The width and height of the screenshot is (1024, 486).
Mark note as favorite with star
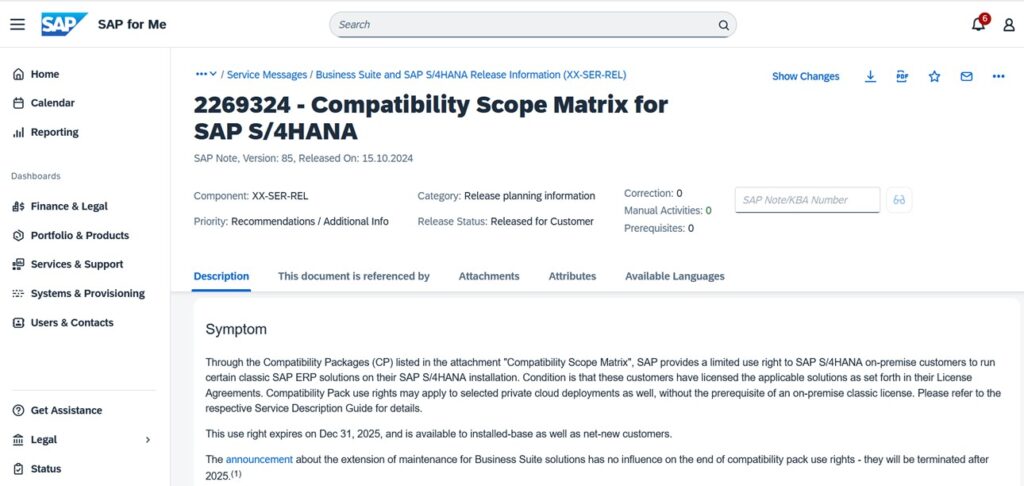click(x=934, y=76)
